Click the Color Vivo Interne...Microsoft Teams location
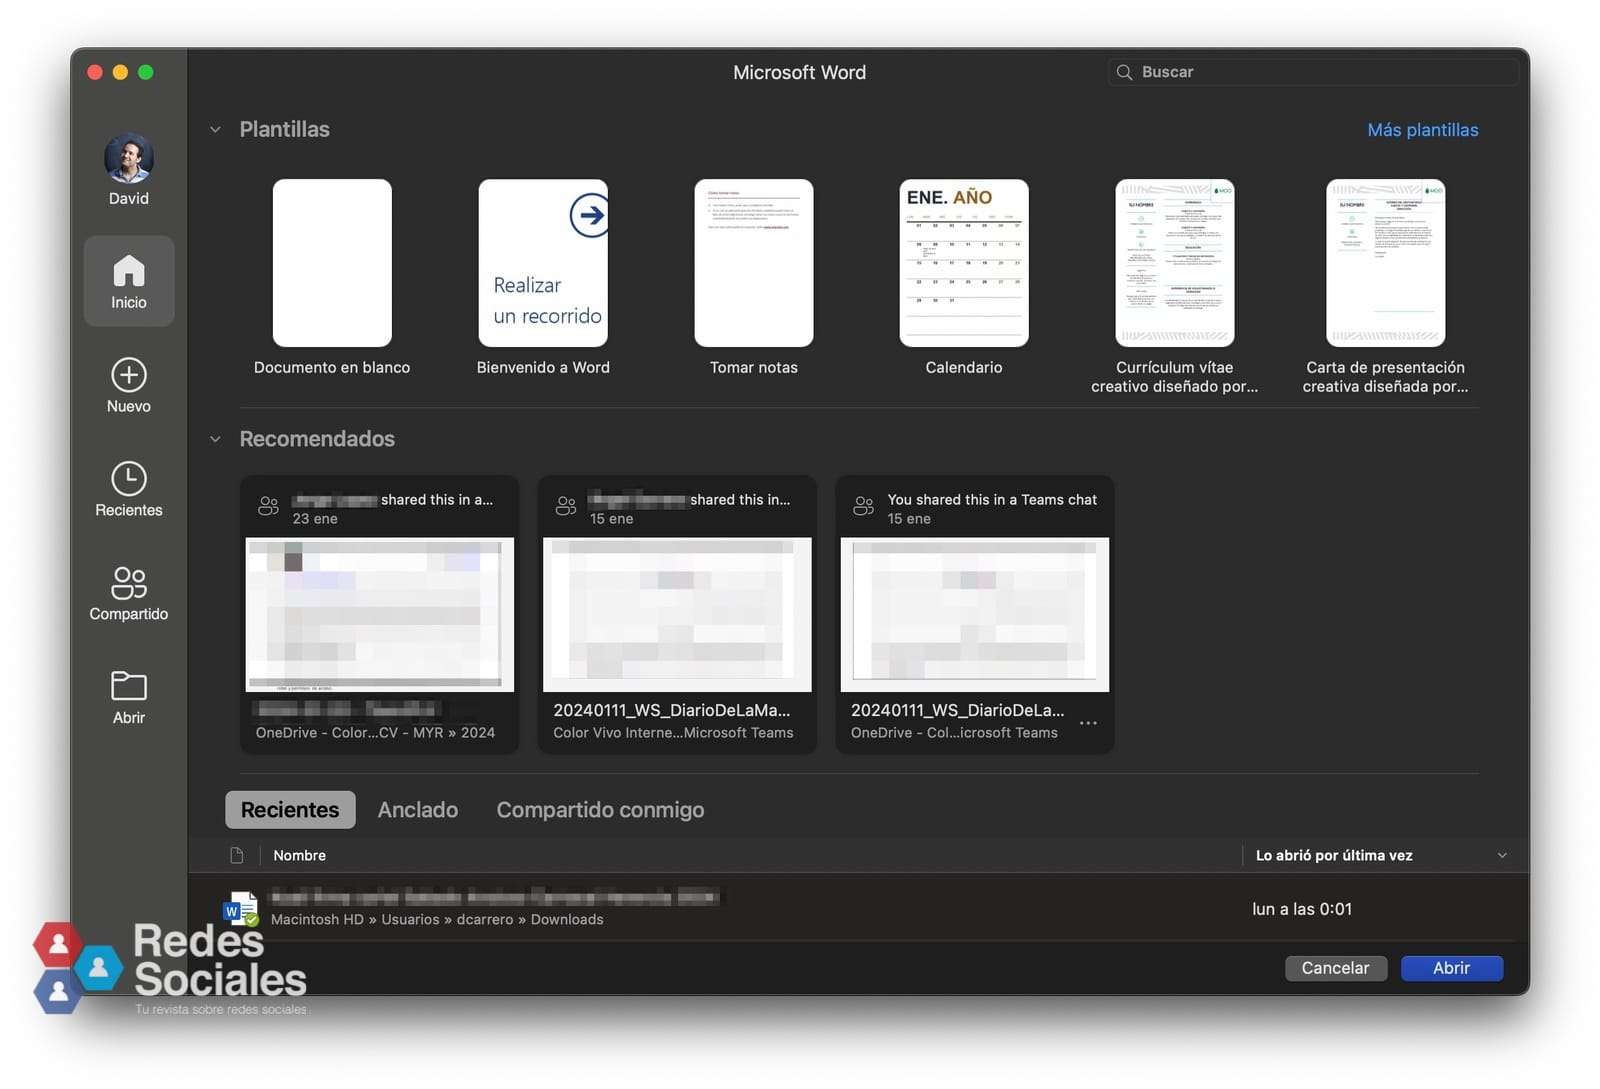The image size is (1600, 1089). pos(673,733)
